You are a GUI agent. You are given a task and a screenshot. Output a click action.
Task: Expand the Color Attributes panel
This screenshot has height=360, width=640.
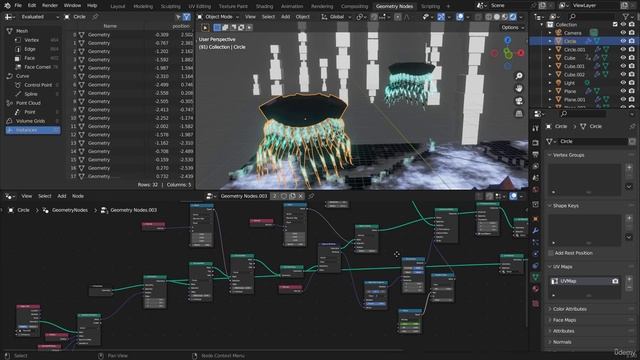click(x=550, y=309)
